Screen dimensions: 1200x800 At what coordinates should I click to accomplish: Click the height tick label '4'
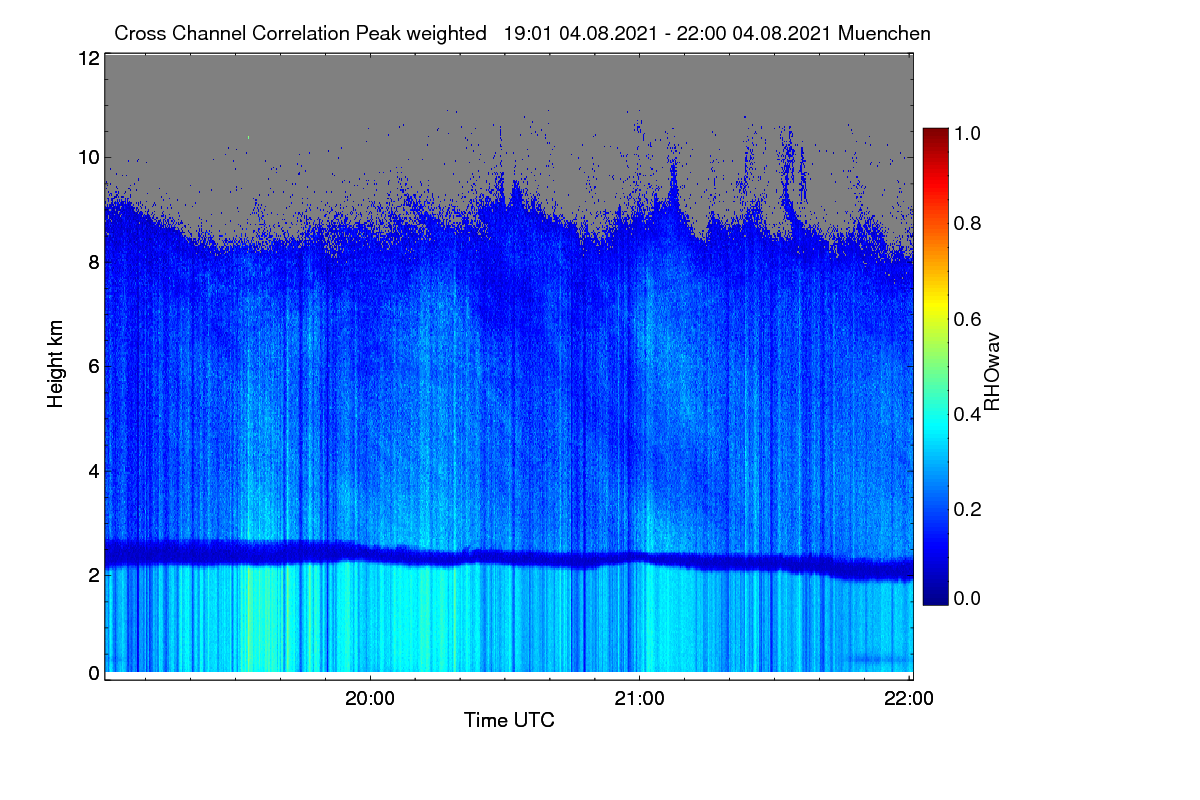coord(93,470)
